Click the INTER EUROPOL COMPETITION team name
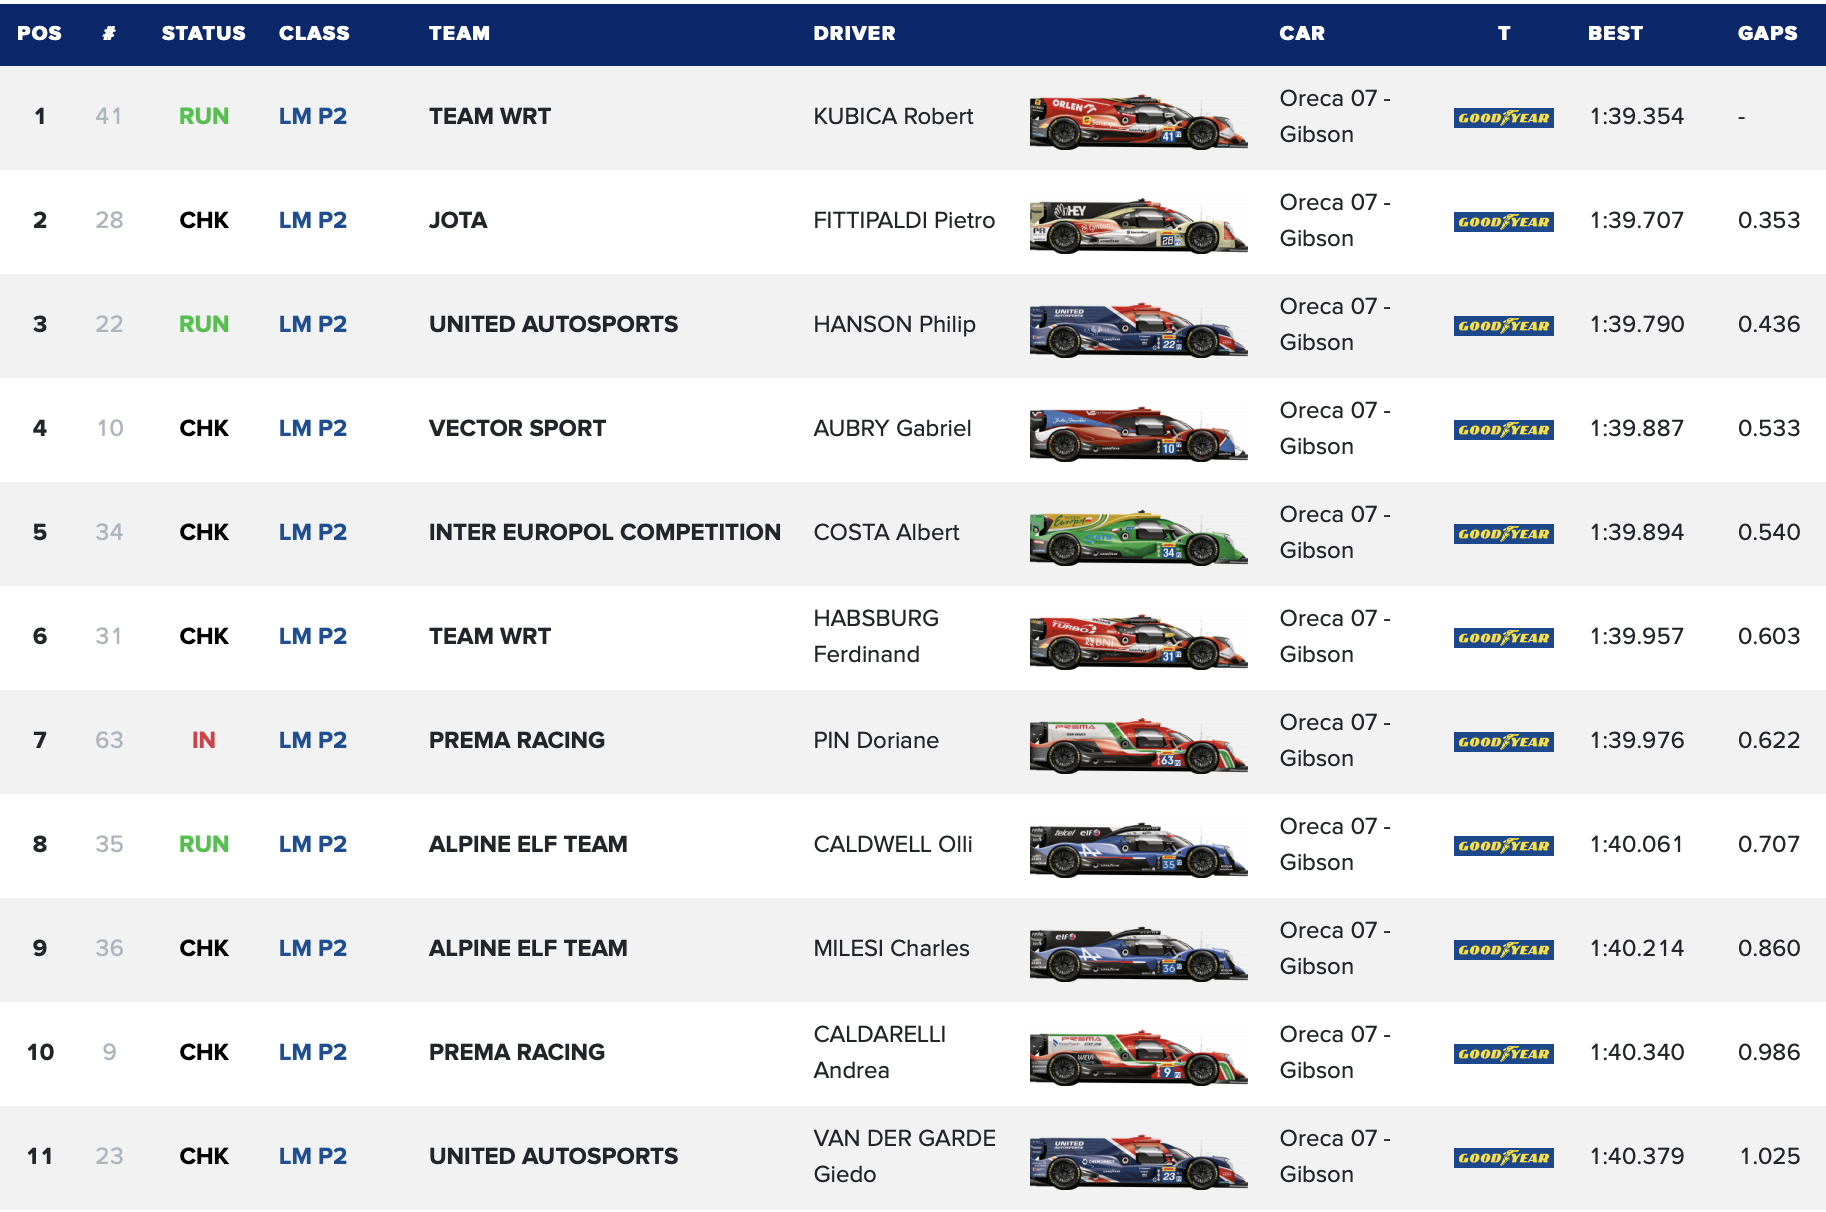Screen dimensions: 1826x1212 coord(605,532)
